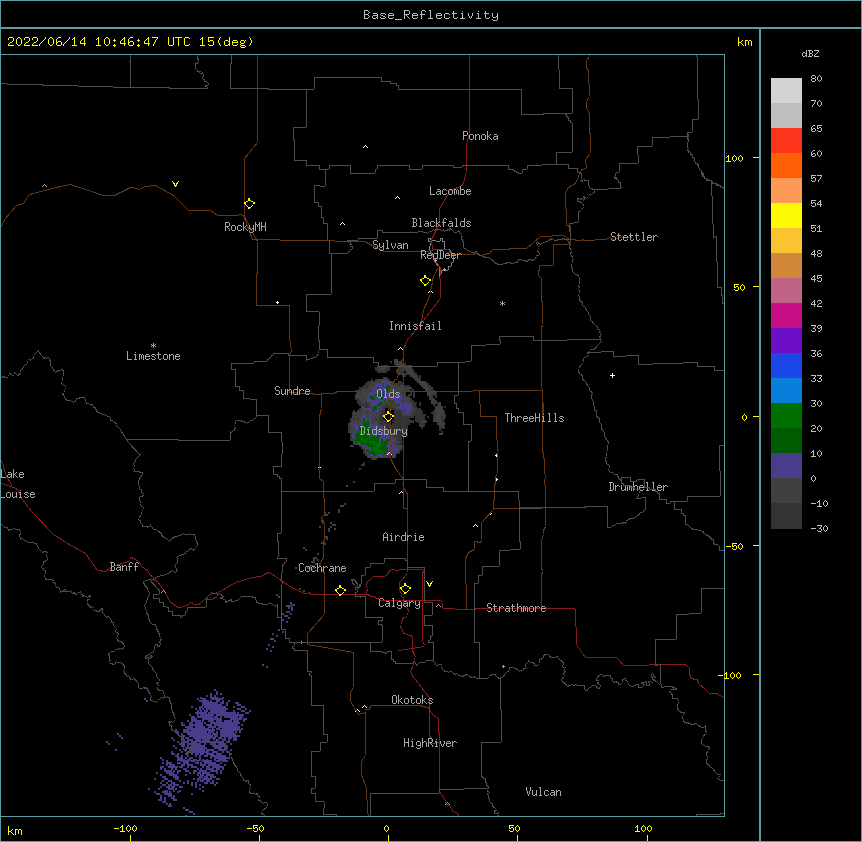Click the Drumheller town label
The width and height of the screenshot is (862, 842).
[x=638, y=487]
